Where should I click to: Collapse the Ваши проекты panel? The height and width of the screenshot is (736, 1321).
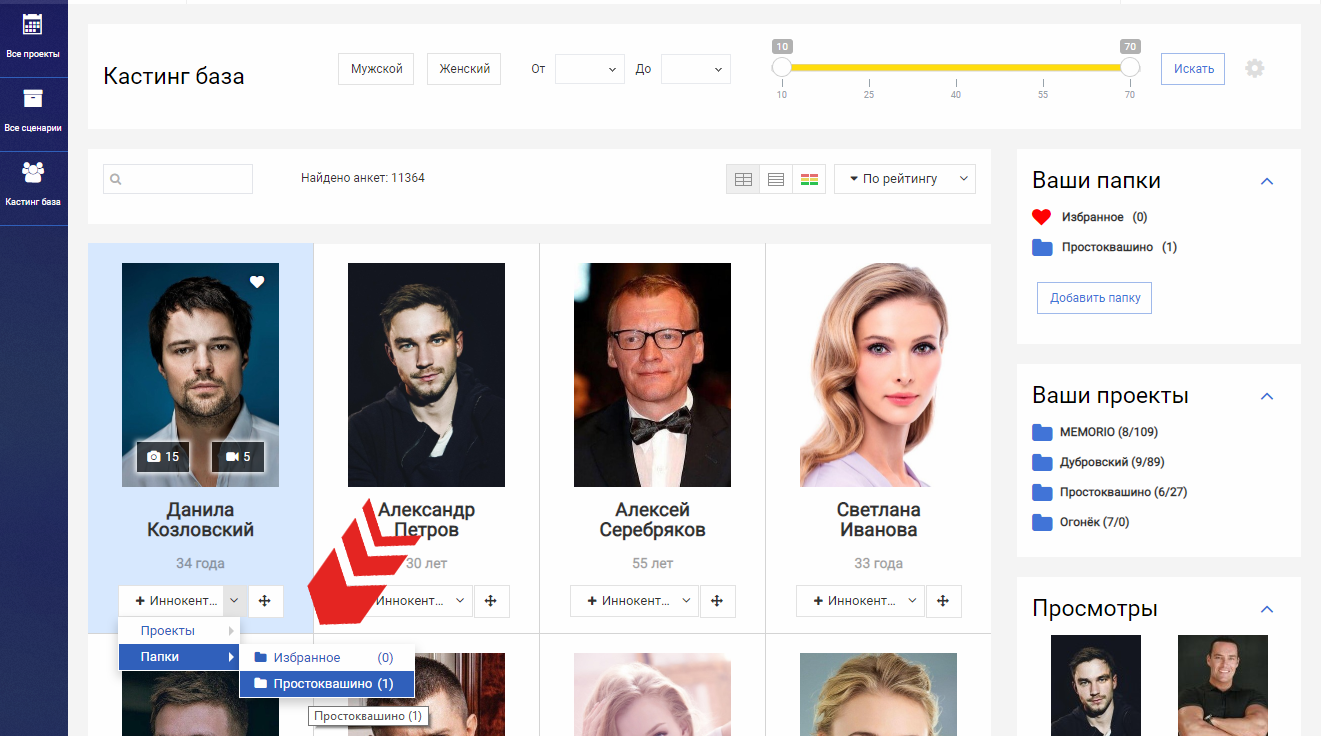[x=1267, y=396]
